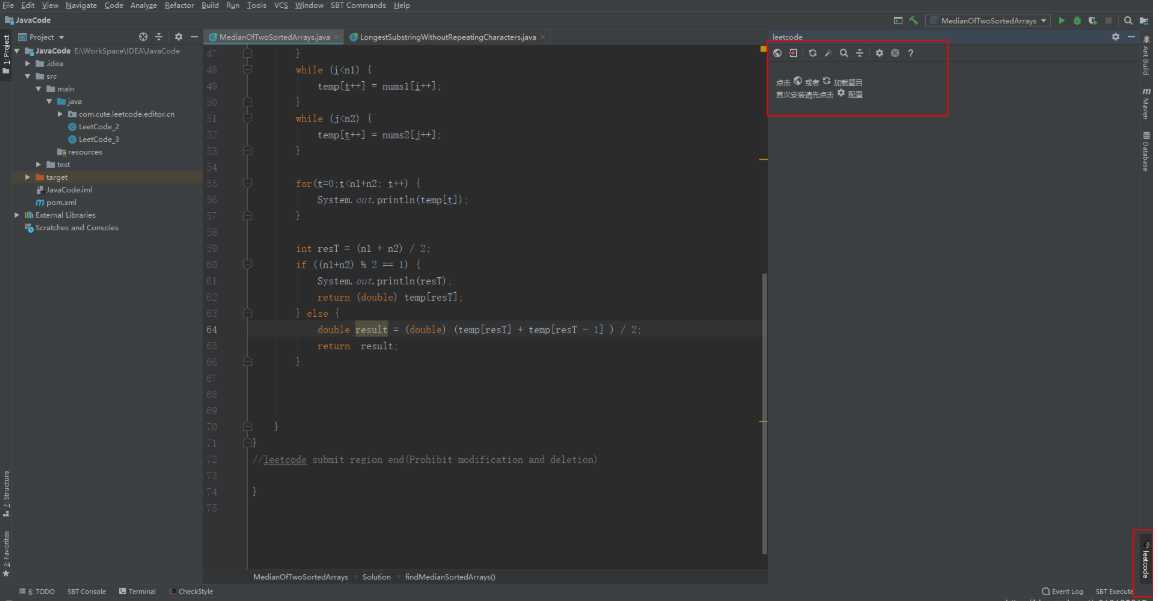Screen dimensions: 1158x601
Task: Switch to LongestSubstringWithoutRepeatingCharacters.java tab
Action: pyautogui.click(x=448, y=37)
